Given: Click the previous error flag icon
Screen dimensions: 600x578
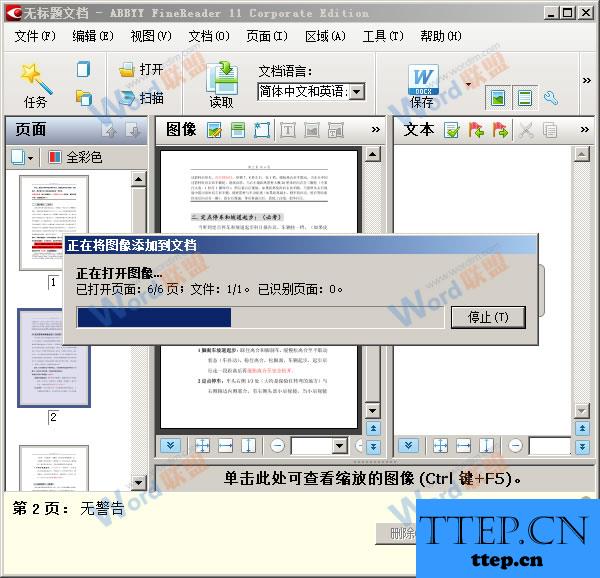Looking at the screenshot, I should tap(476, 130).
